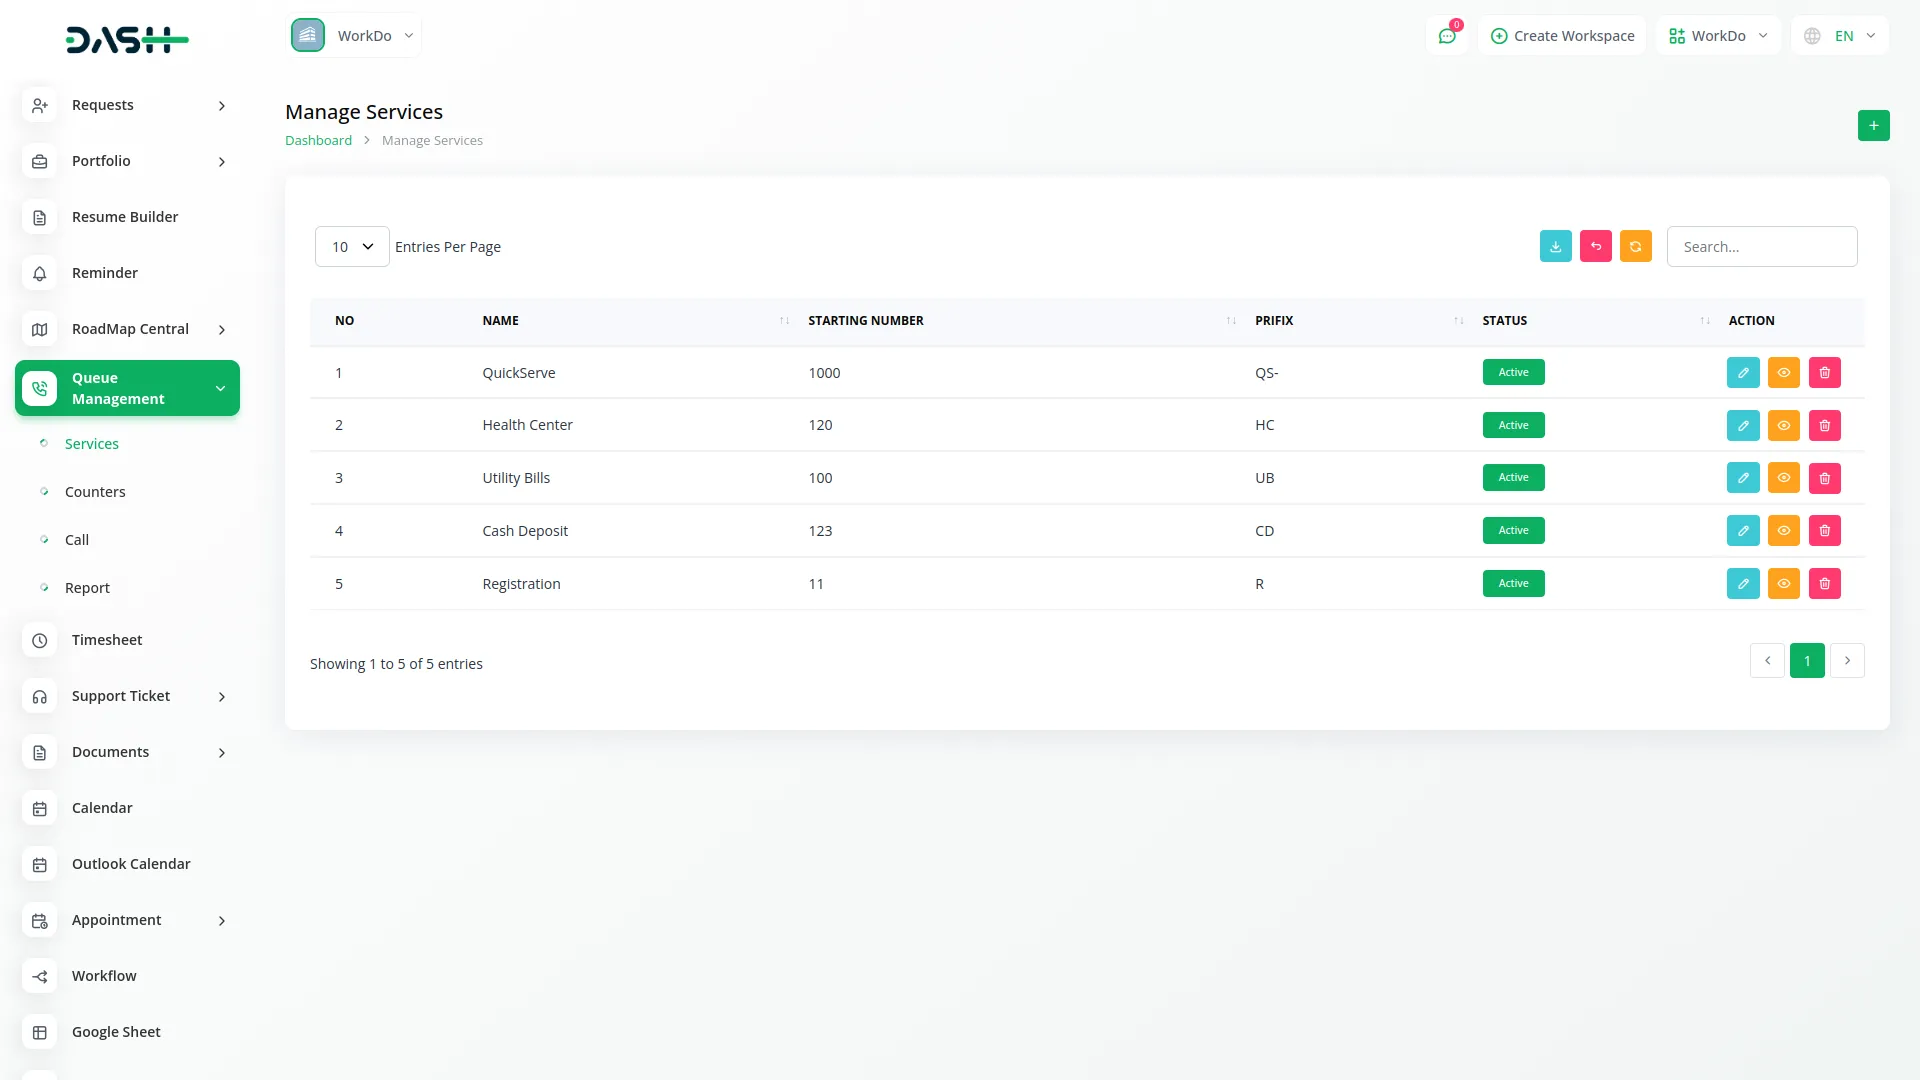Open the chat messages icon
The image size is (1920, 1080).
[1446, 36]
